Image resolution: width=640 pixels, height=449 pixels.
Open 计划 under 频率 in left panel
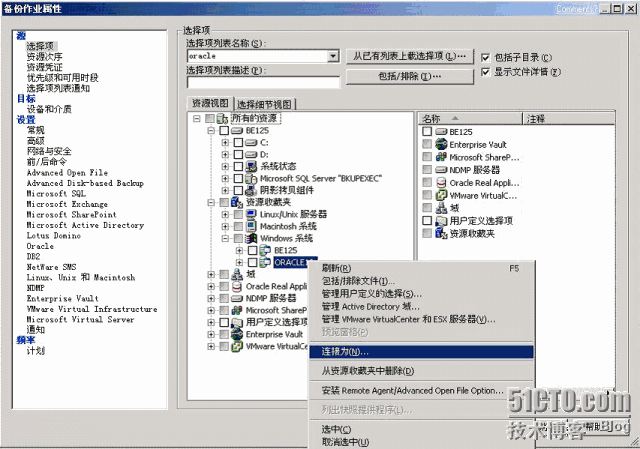(x=36, y=351)
